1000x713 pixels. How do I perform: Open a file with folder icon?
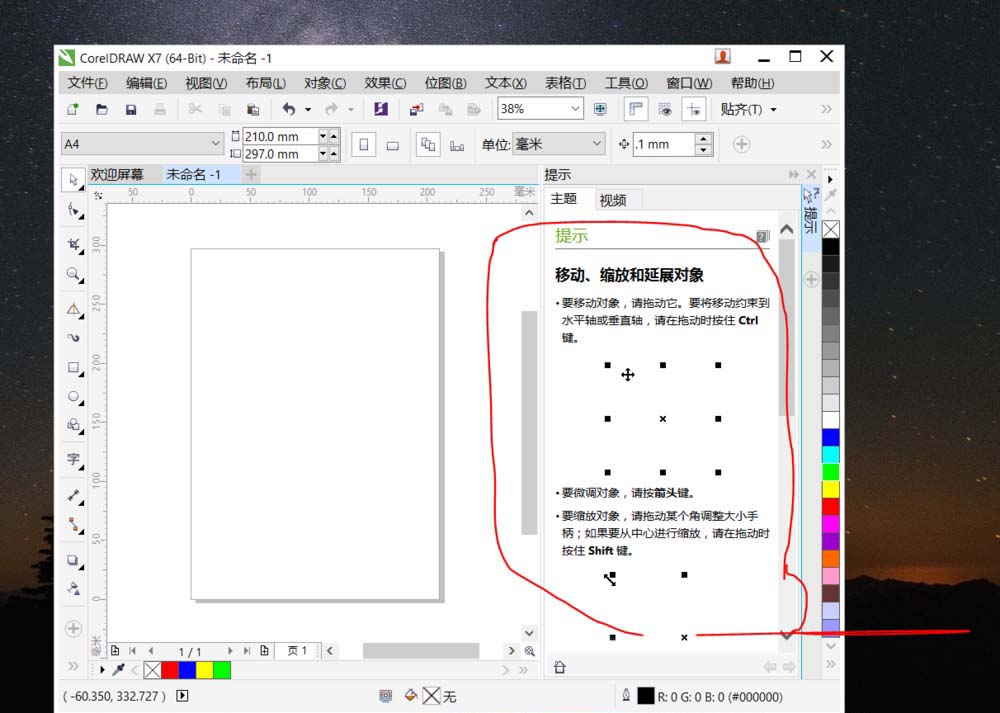click(101, 109)
